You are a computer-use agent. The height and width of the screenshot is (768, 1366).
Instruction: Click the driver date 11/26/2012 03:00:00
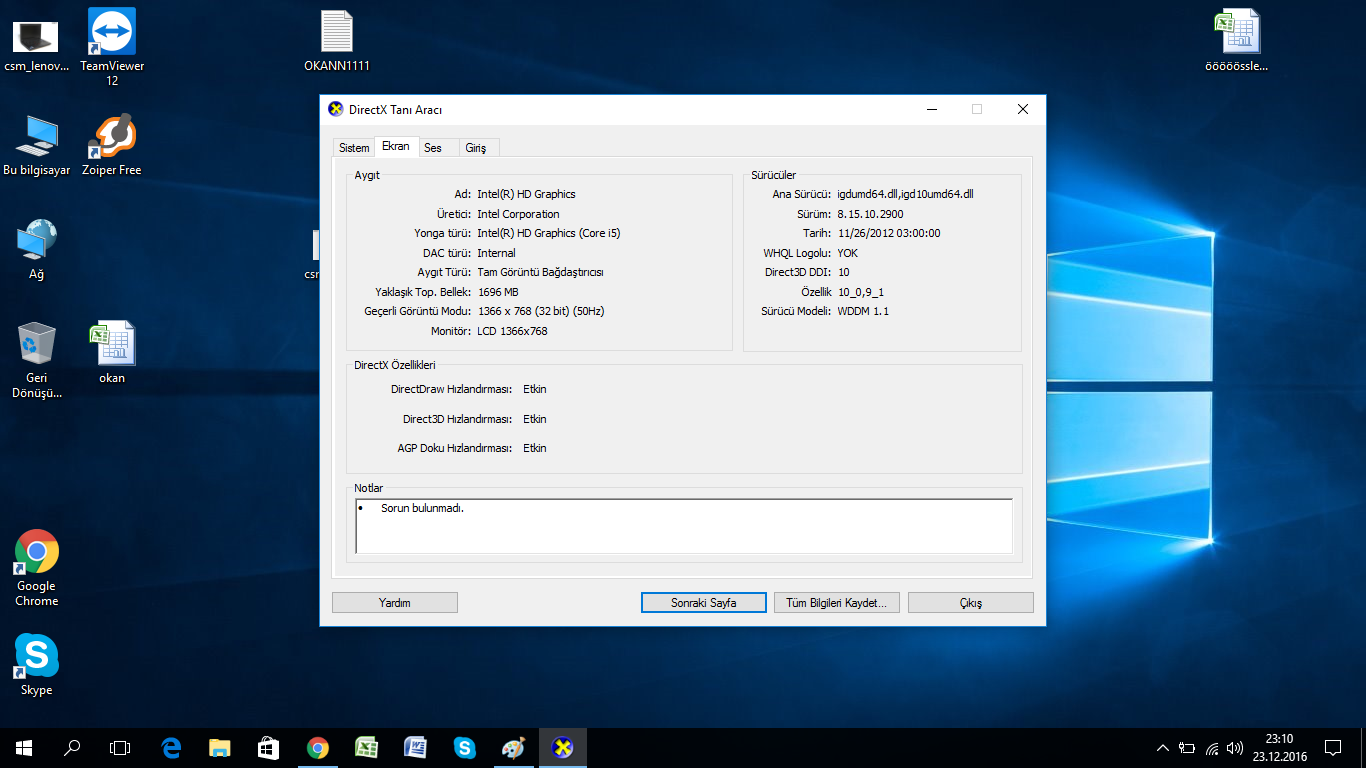coord(889,233)
